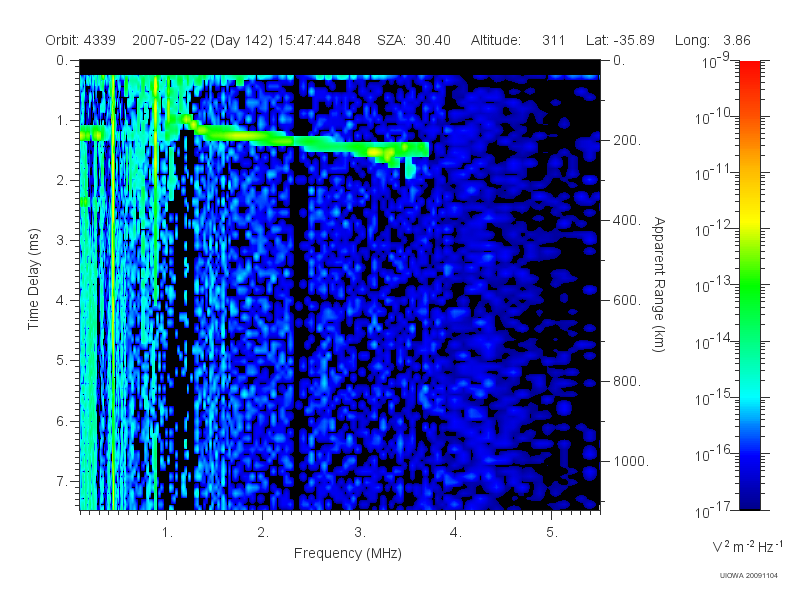This screenshot has width=800, height=600.
Task: Click the bright yellow-green echo peak near 3.2 MHz
Action: point(380,152)
